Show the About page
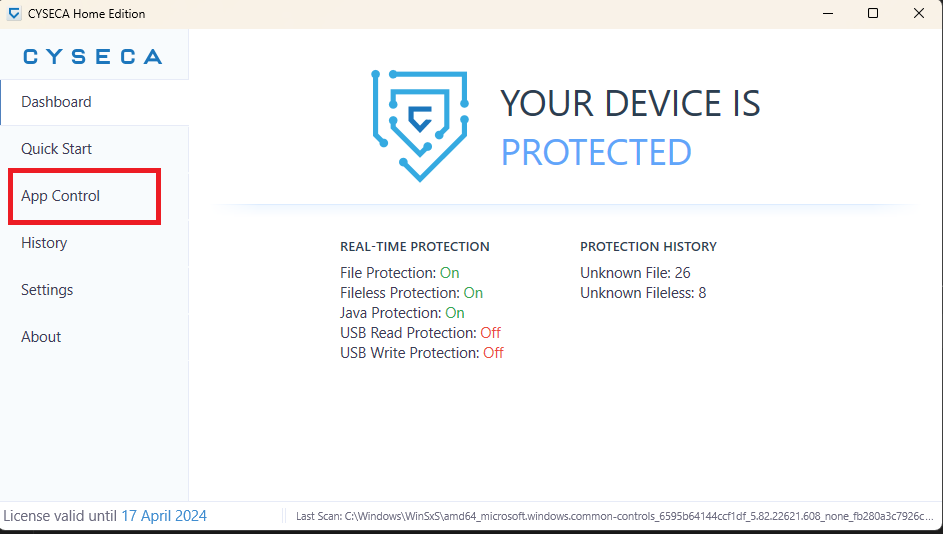This screenshot has width=943, height=534. (x=41, y=337)
